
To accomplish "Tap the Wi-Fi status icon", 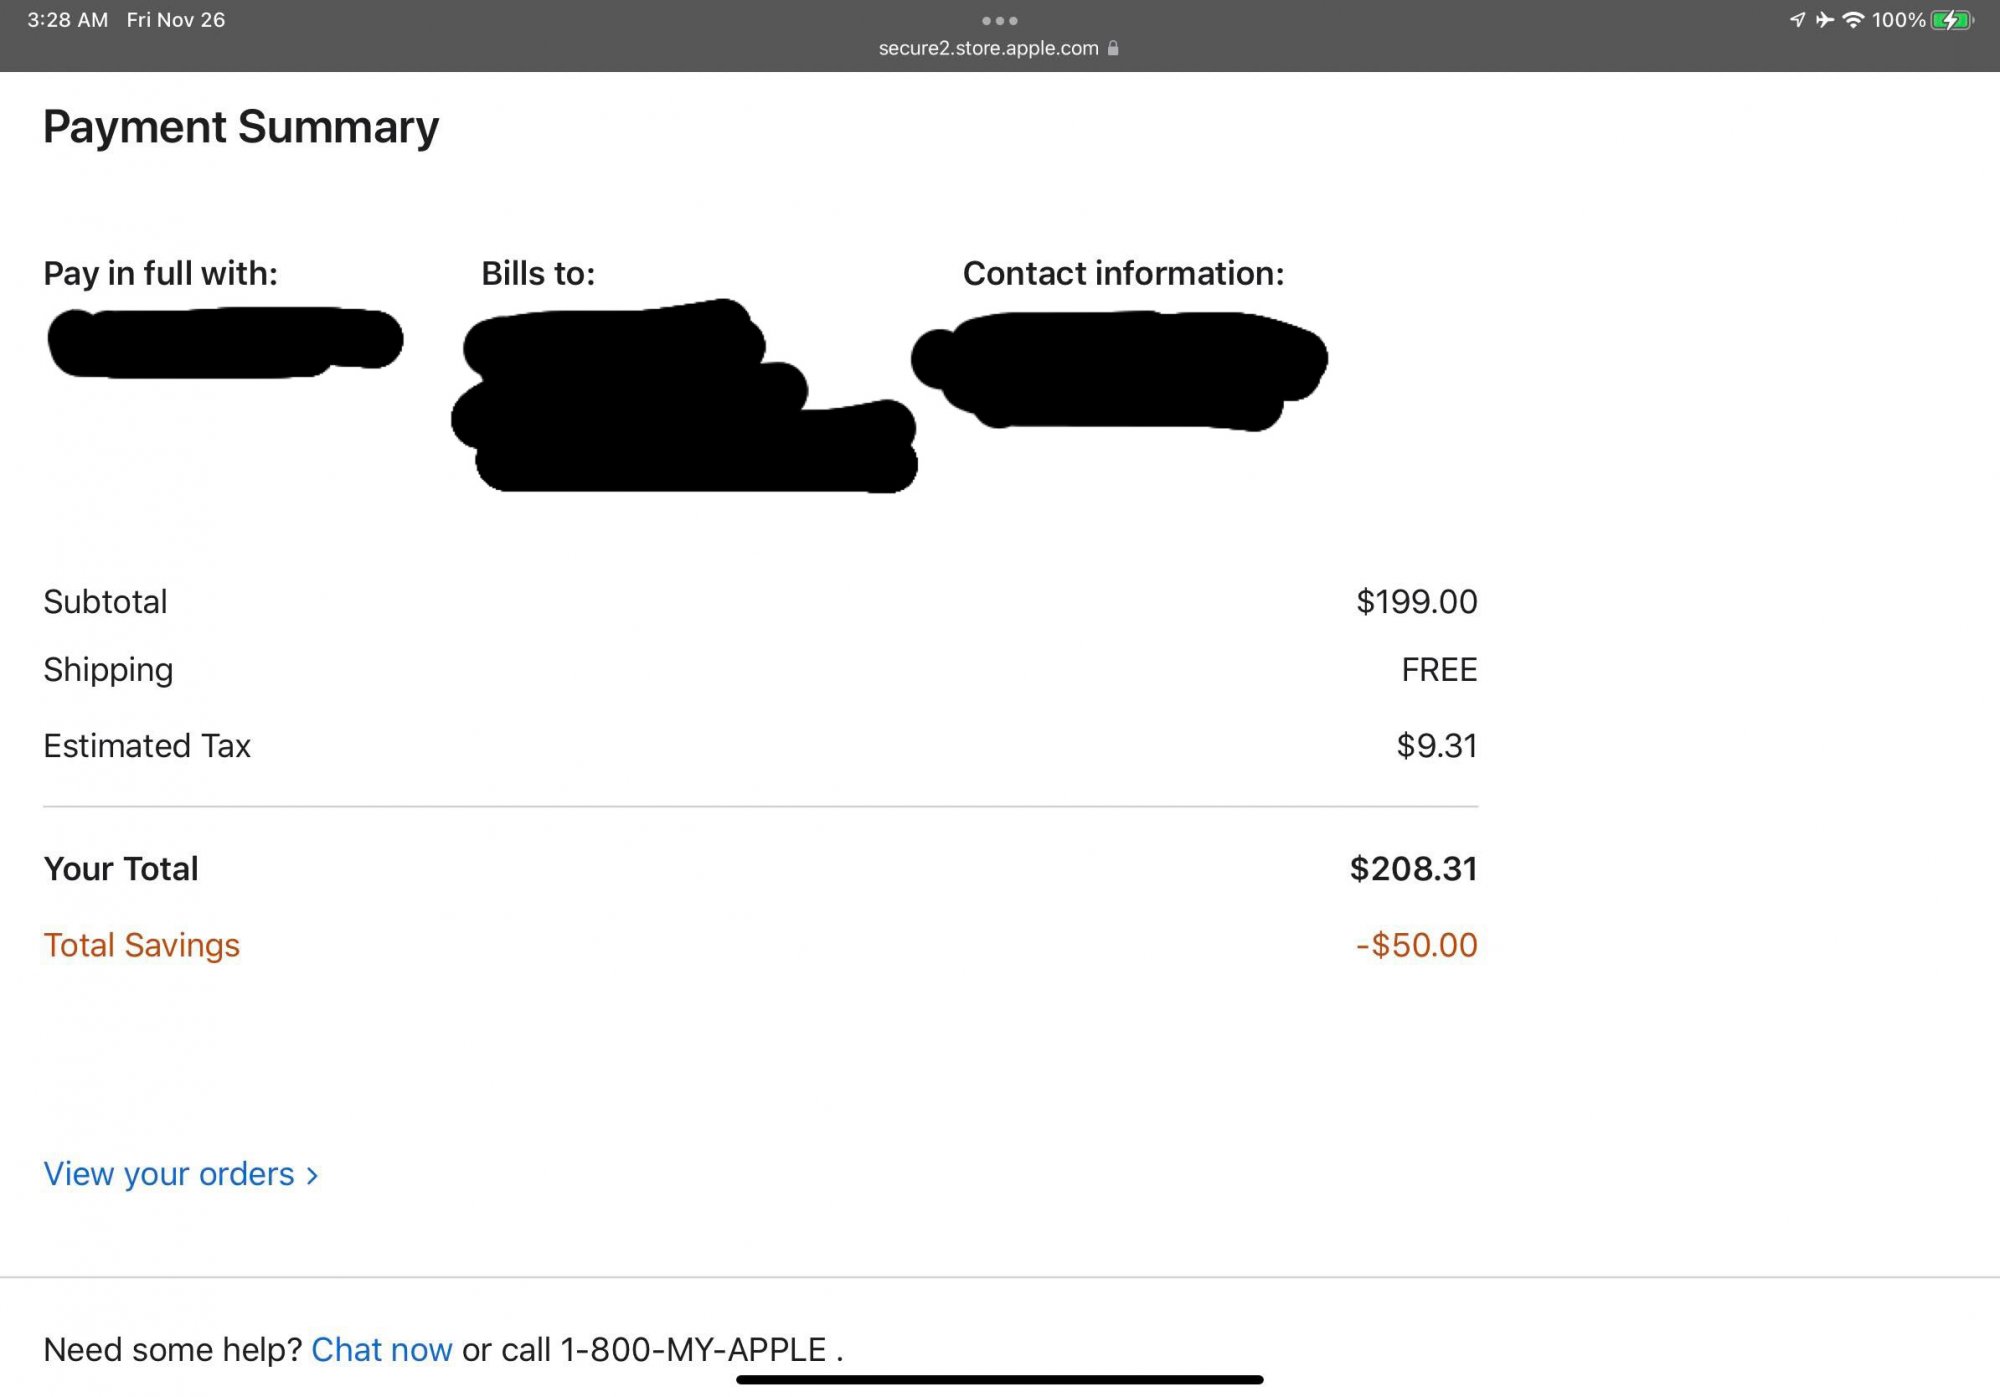I will (1853, 20).
